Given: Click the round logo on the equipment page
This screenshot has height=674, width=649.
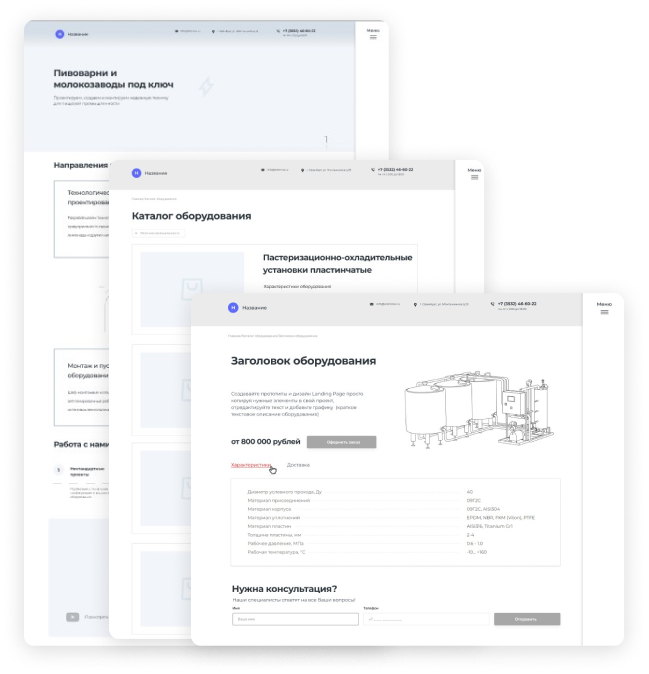Looking at the screenshot, I should [233, 308].
